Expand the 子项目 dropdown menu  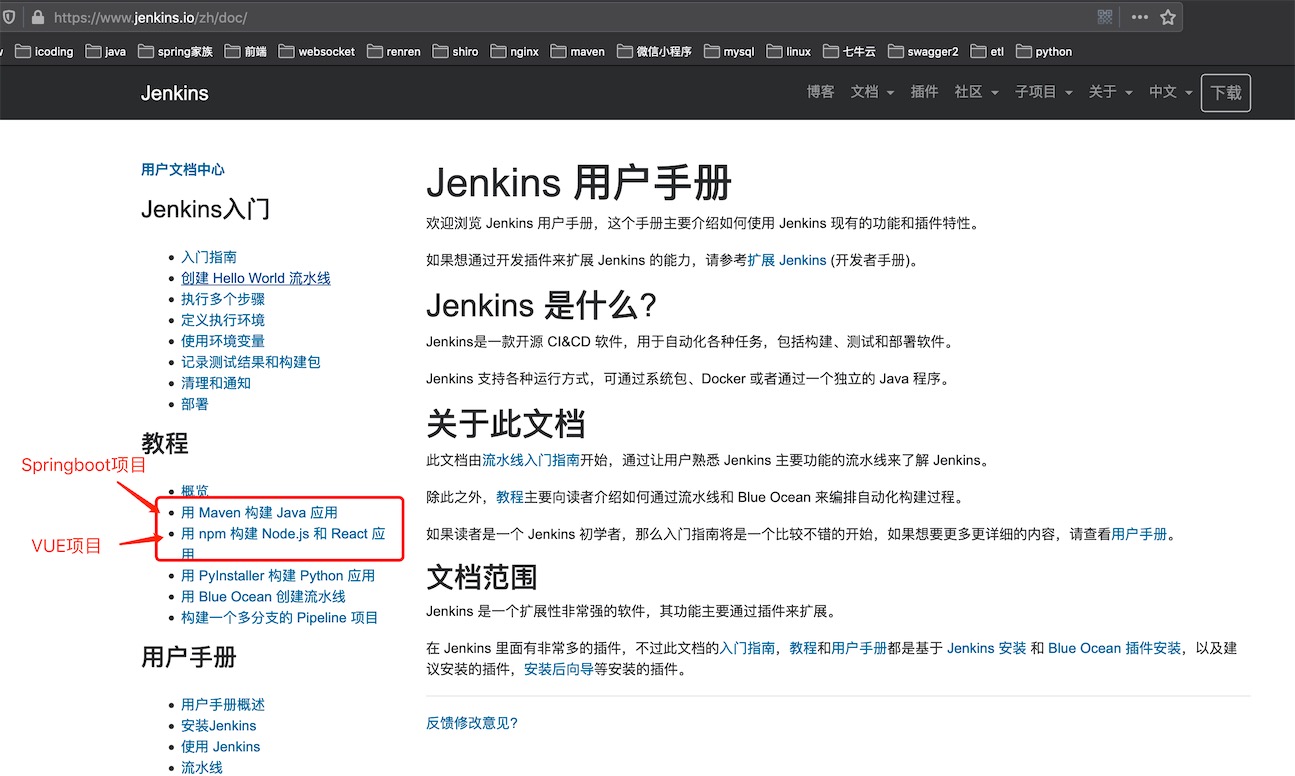(1043, 92)
